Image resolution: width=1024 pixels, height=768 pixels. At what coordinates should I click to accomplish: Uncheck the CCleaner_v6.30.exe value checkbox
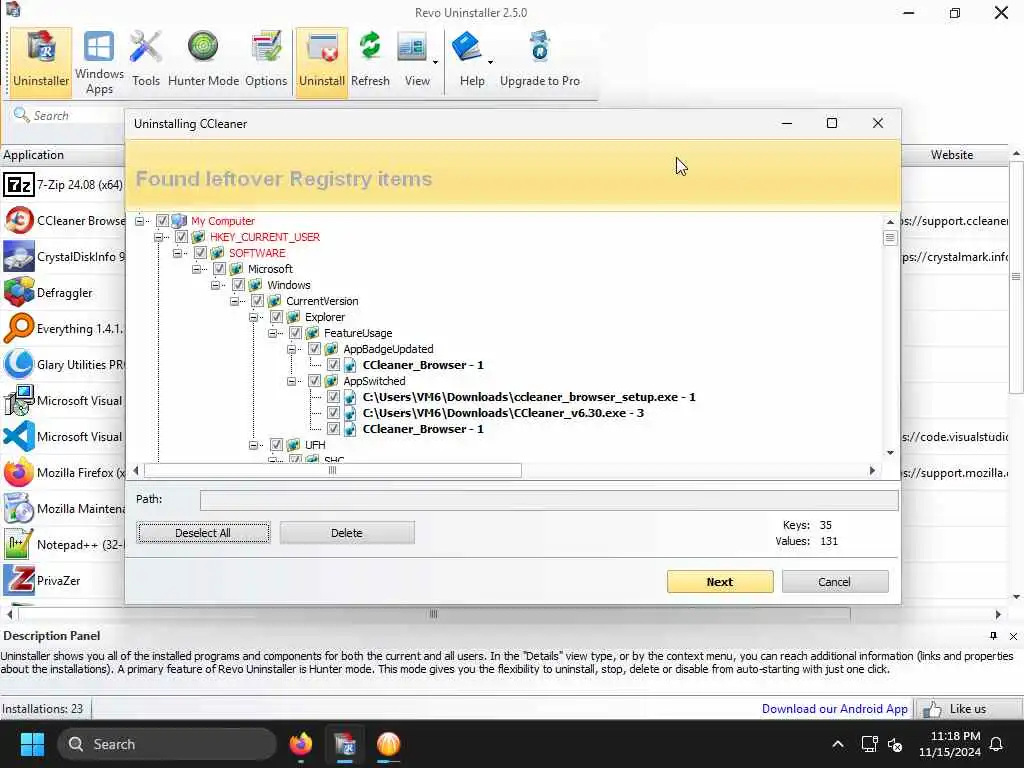click(x=333, y=413)
